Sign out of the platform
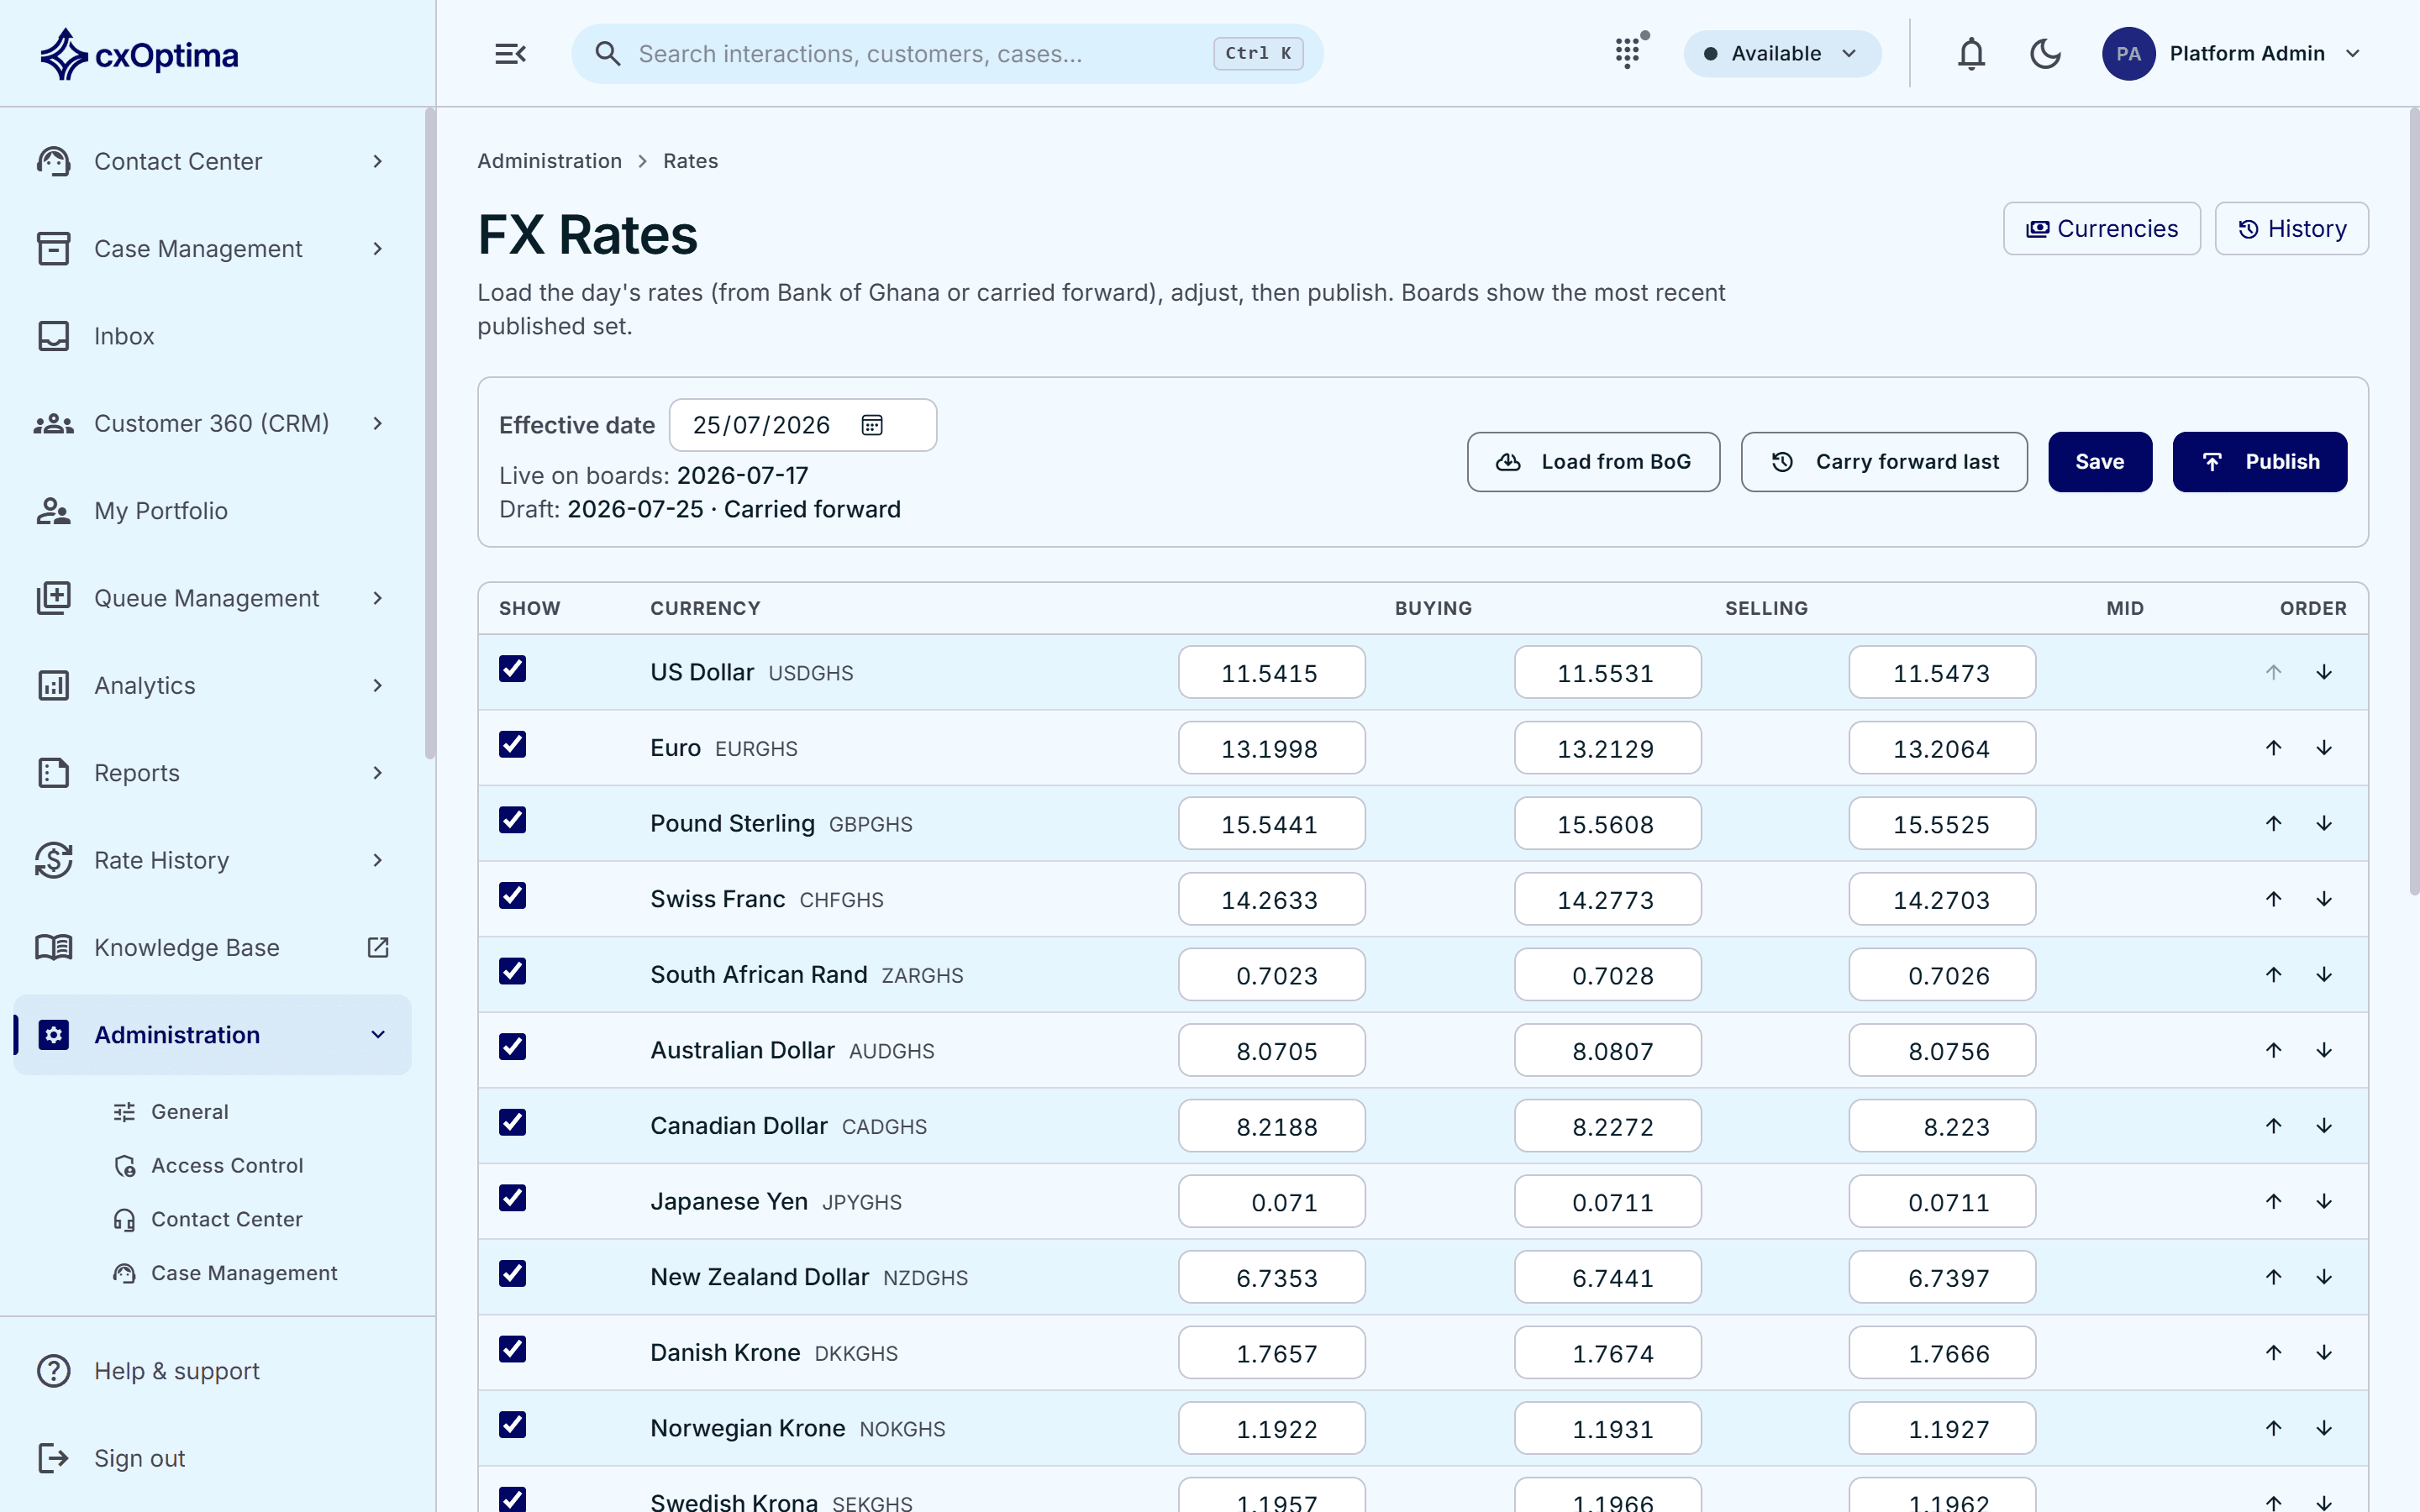The image size is (2420, 1512). pos(212,1458)
